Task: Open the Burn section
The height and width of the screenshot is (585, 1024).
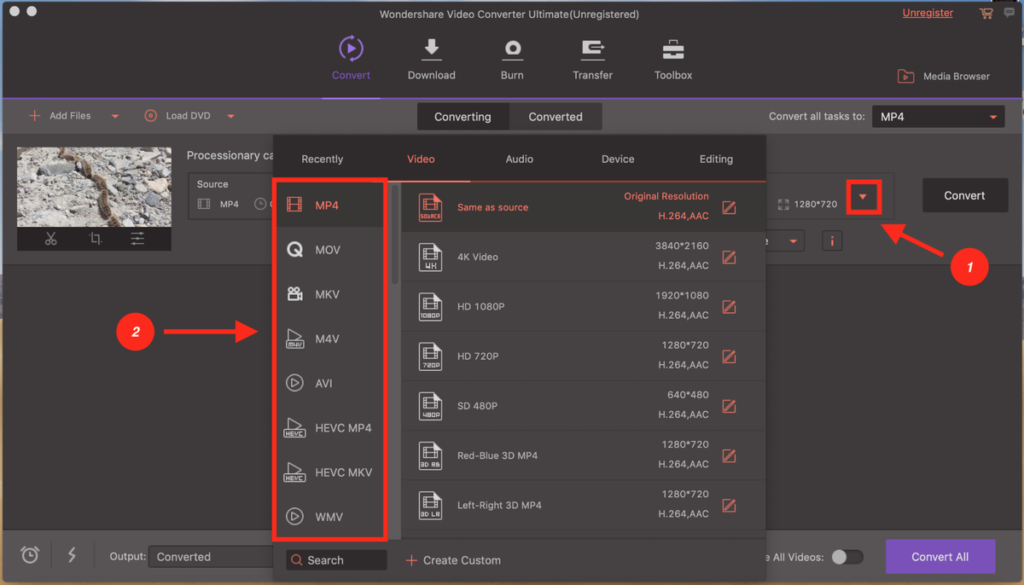Action: [x=512, y=58]
